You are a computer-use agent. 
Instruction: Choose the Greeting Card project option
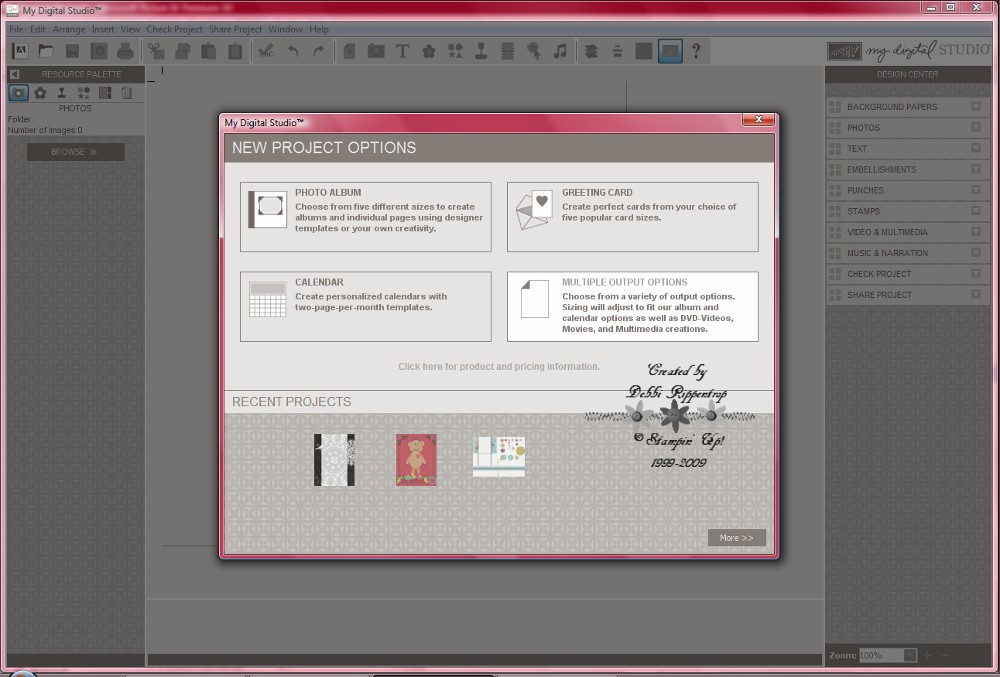click(x=633, y=217)
